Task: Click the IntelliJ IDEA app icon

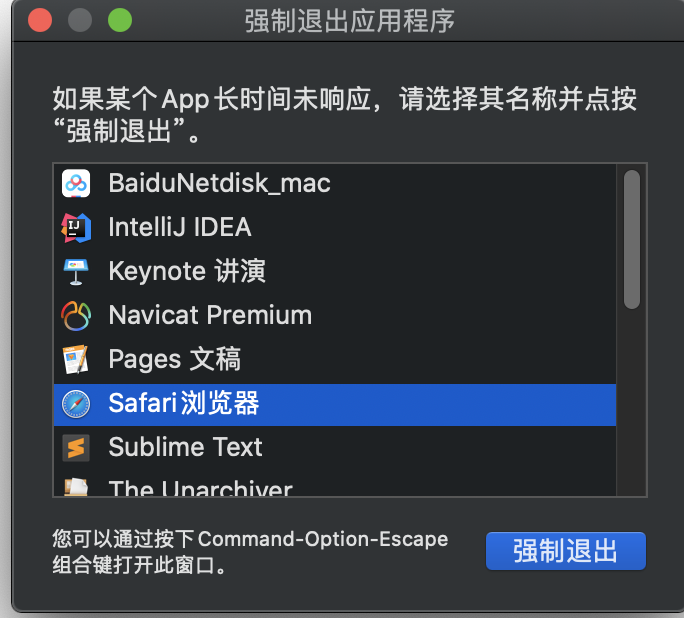Action: click(76, 227)
